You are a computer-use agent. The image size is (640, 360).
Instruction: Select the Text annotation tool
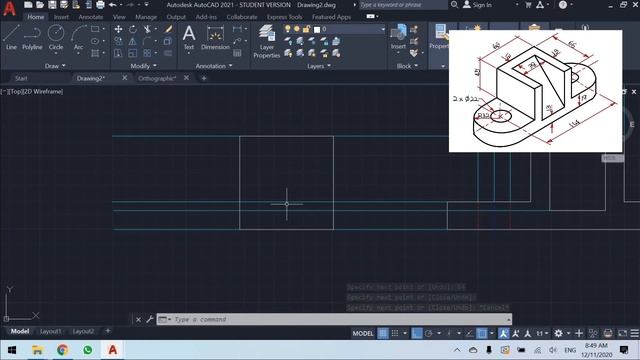189,37
